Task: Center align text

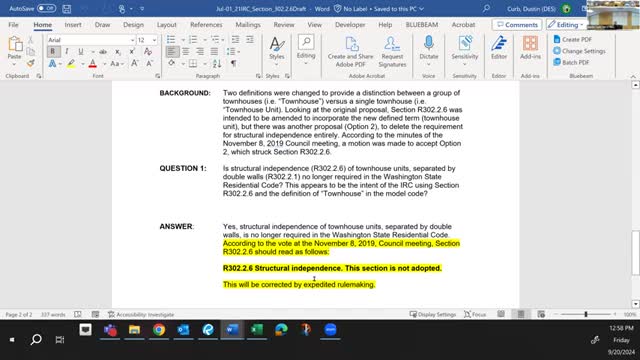Action: coord(186,51)
